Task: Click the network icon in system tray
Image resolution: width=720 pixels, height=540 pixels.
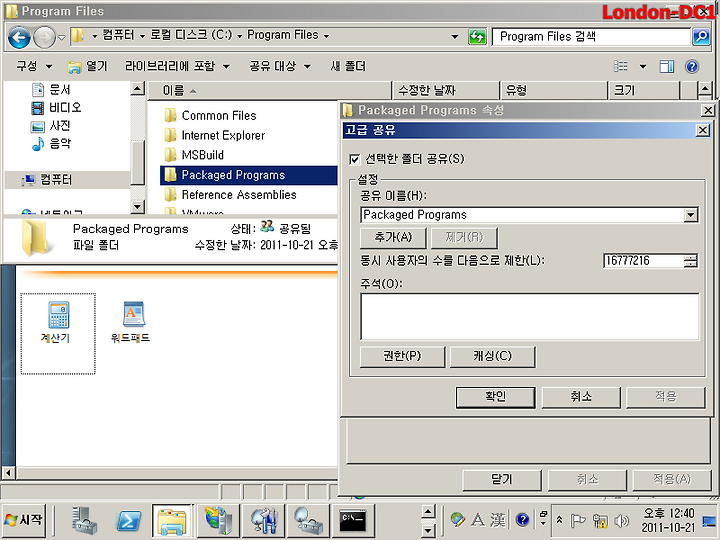Action: click(600, 520)
